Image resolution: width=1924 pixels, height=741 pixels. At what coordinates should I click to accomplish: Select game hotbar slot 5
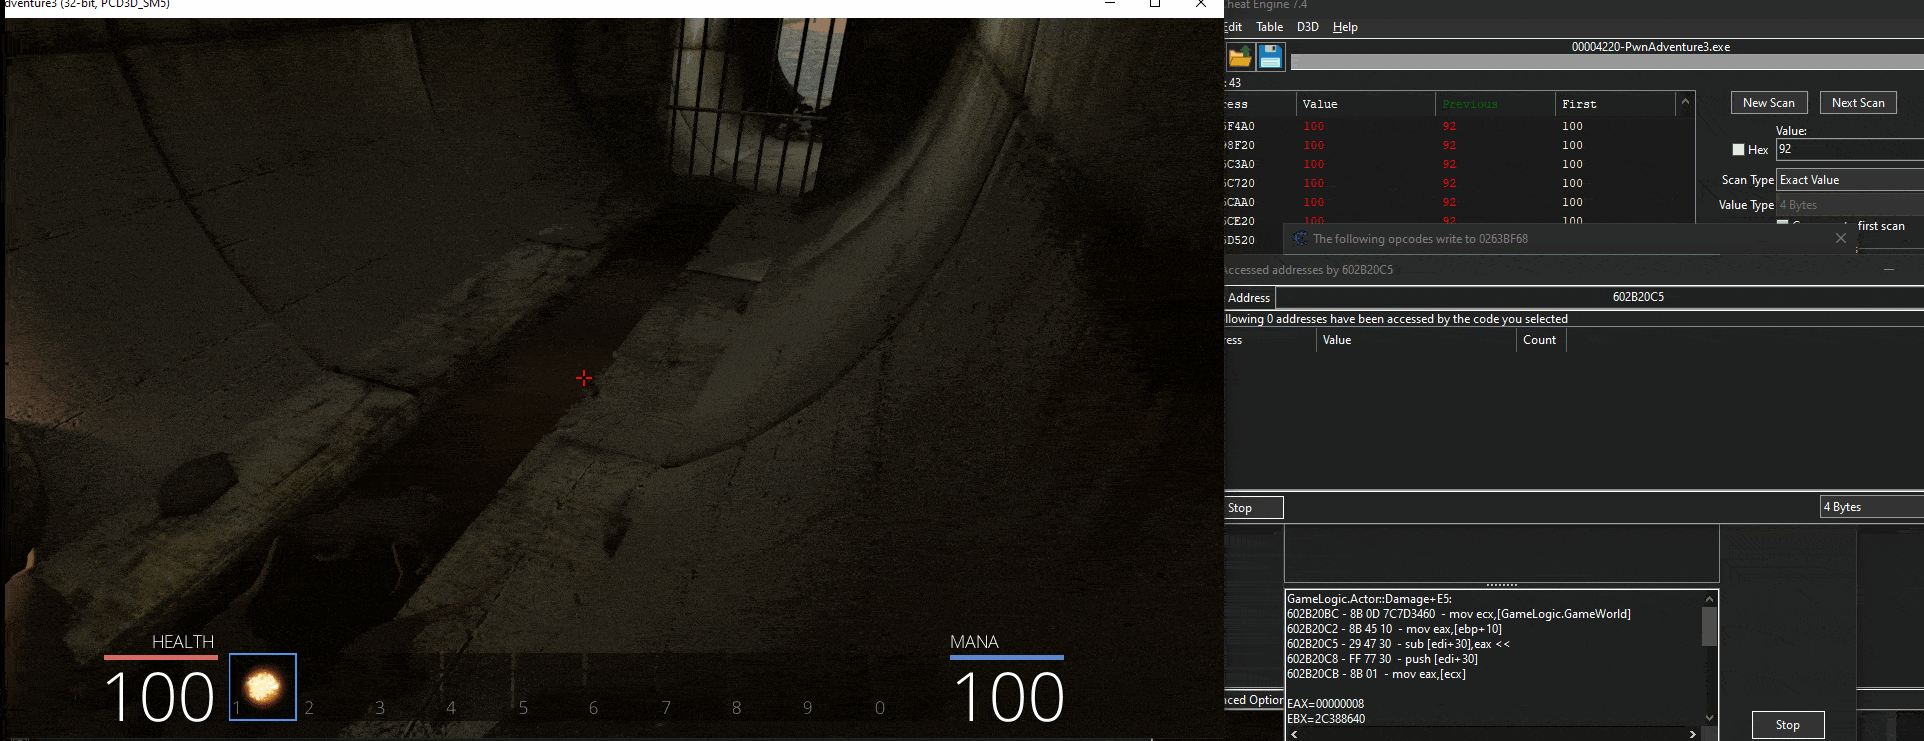click(x=523, y=708)
